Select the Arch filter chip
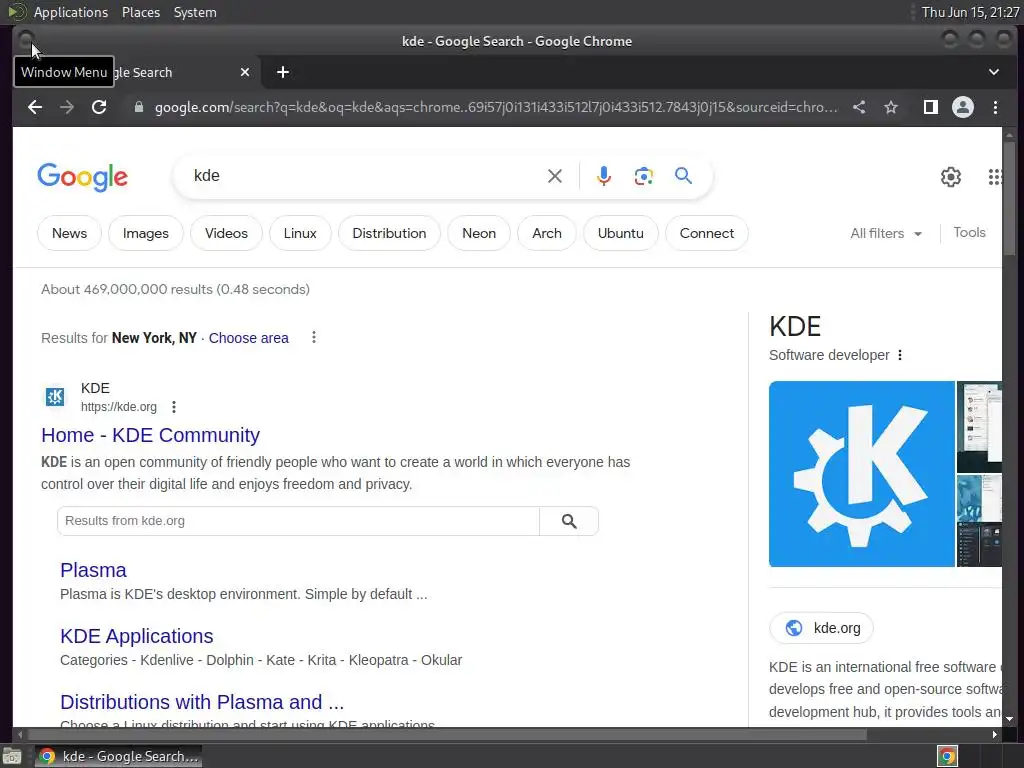1024x768 pixels. [x=547, y=233]
